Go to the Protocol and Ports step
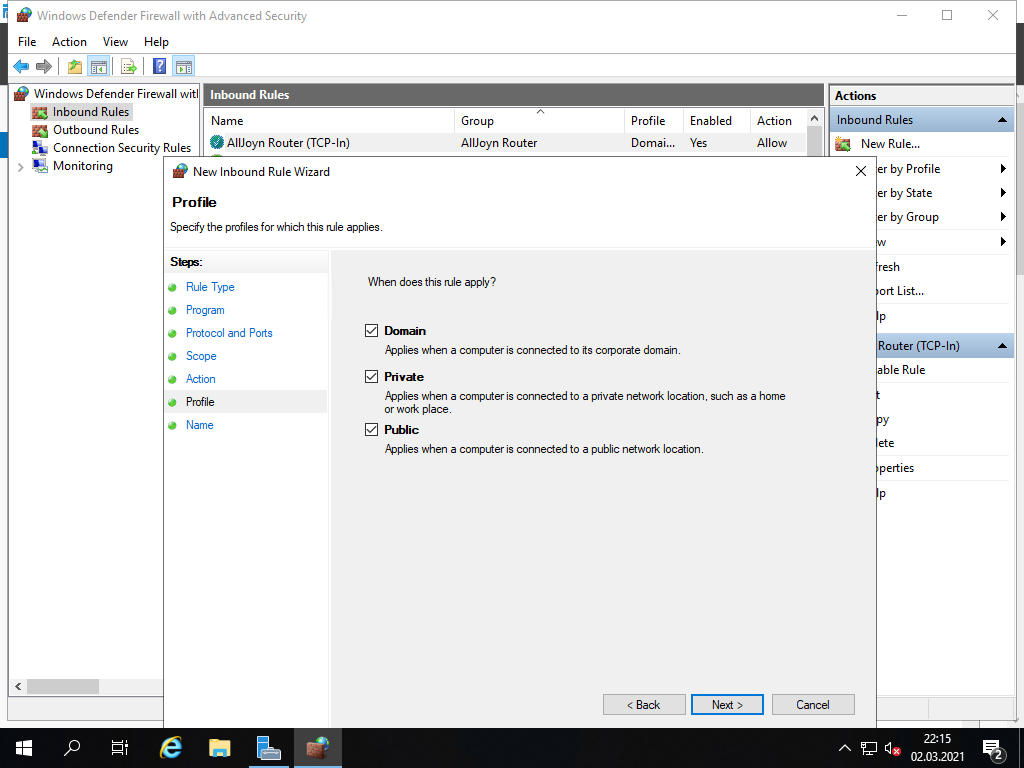 coord(229,333)
